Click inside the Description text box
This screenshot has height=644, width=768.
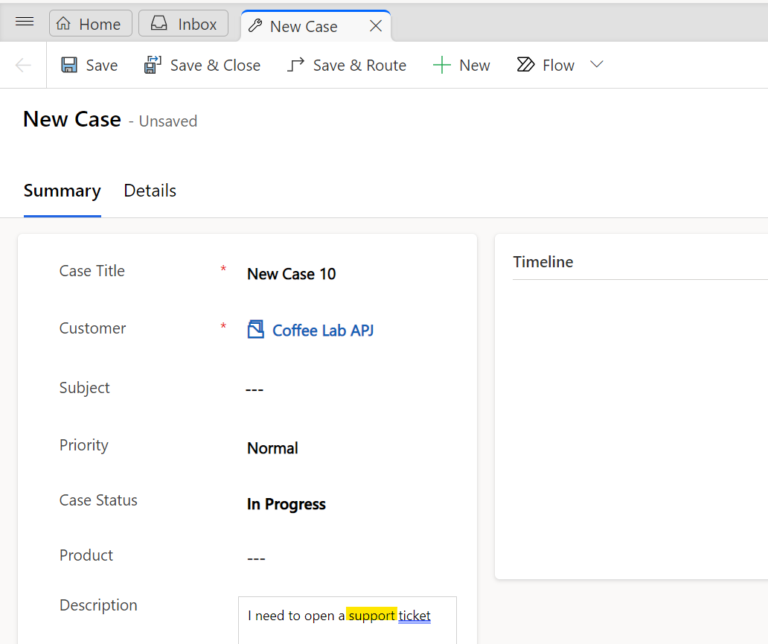347,620
